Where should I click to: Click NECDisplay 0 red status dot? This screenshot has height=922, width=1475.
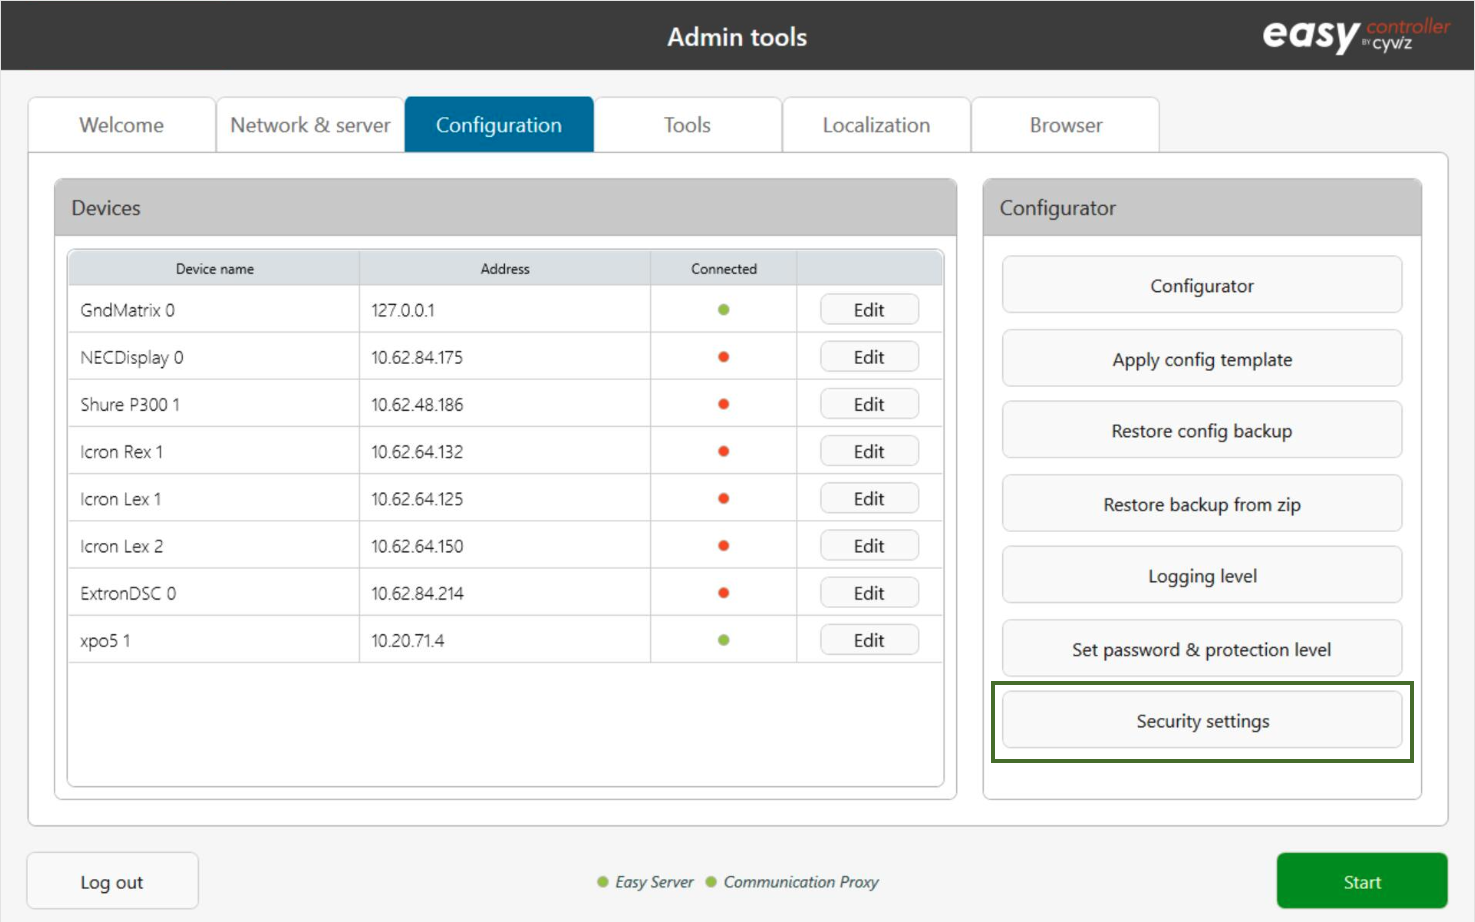pyautogui.click(x=723, y=357)
